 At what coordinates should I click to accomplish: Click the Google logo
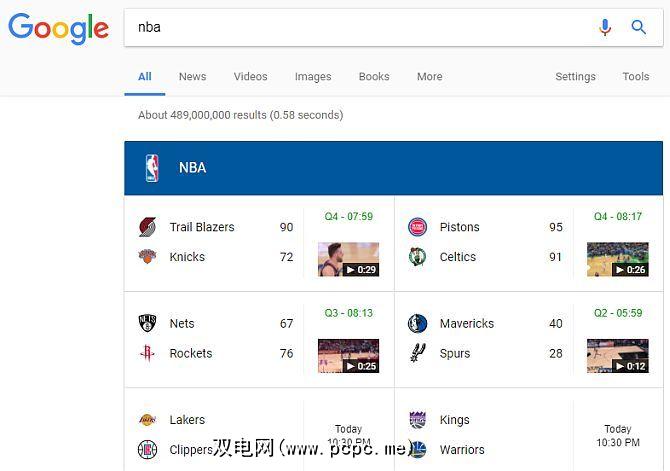point(59,28)
